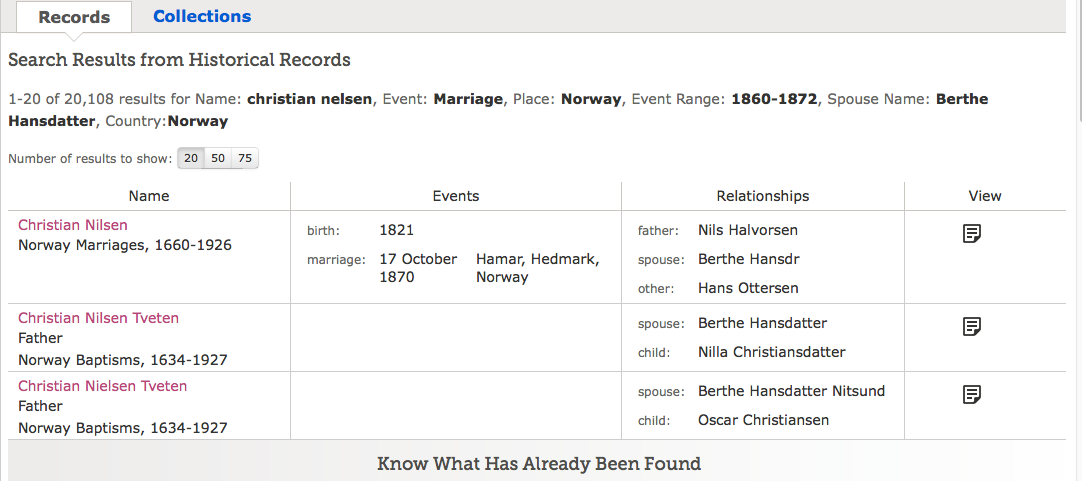Click child name Nilla Christiansdatter
This screenshot has height=481, width=1082.
point(771,352)
